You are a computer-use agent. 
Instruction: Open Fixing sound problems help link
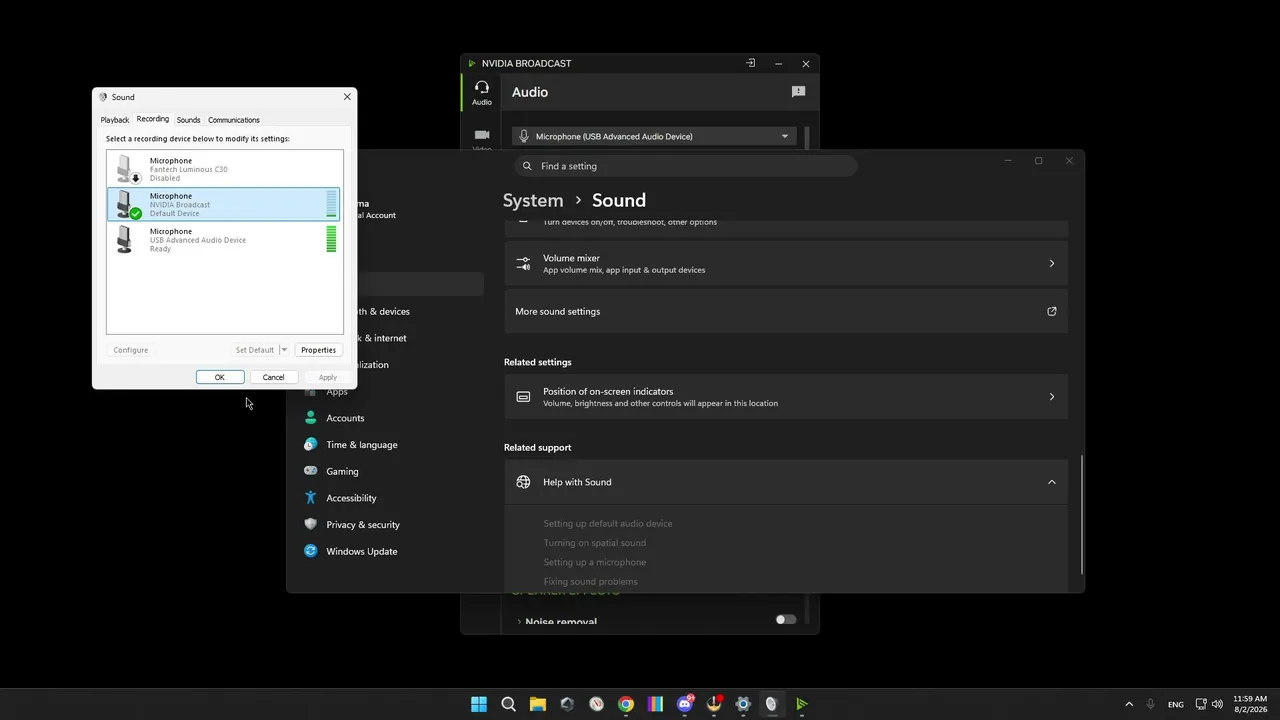point(590,581)
